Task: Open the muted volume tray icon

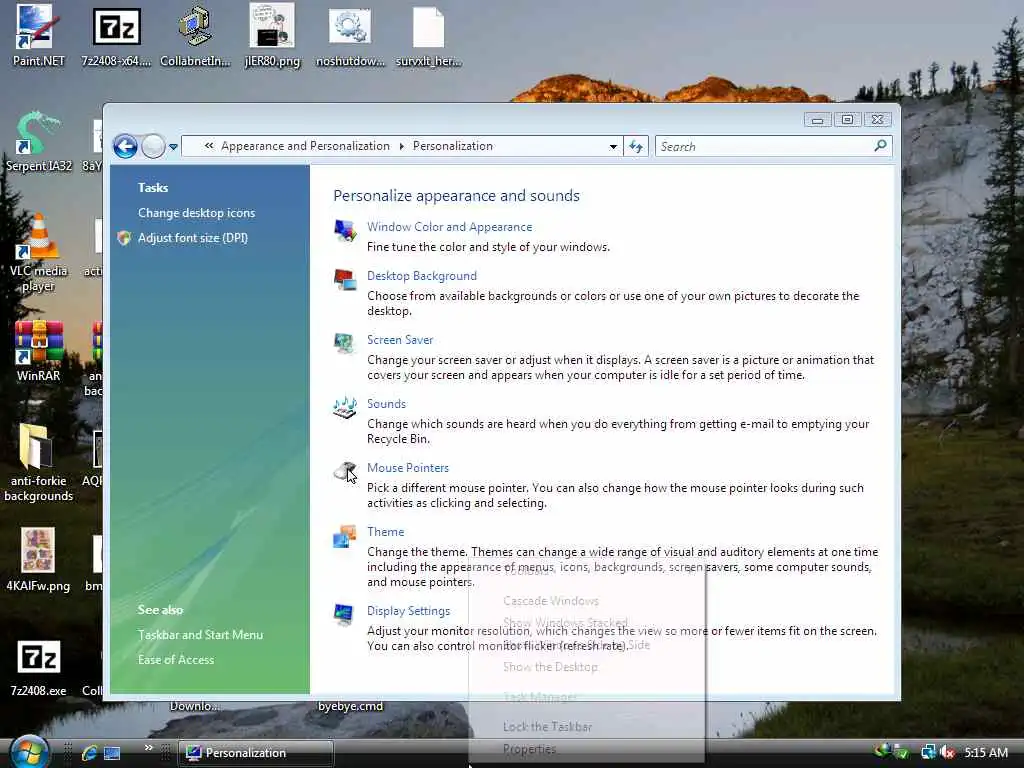Action: 946,752
